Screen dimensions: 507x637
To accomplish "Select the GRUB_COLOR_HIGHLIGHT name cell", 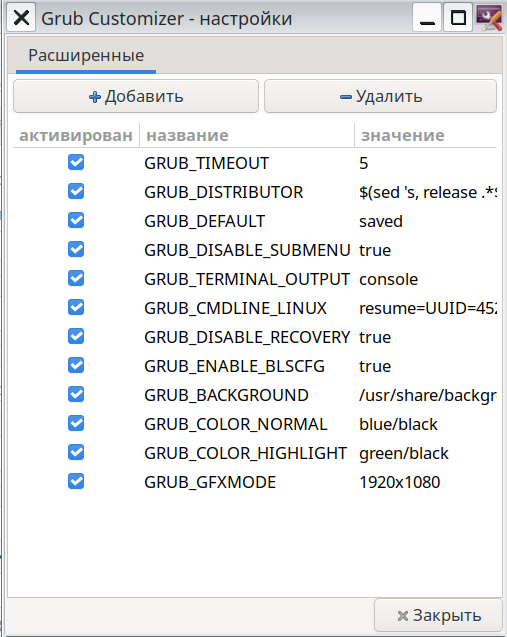I will 245,453.
